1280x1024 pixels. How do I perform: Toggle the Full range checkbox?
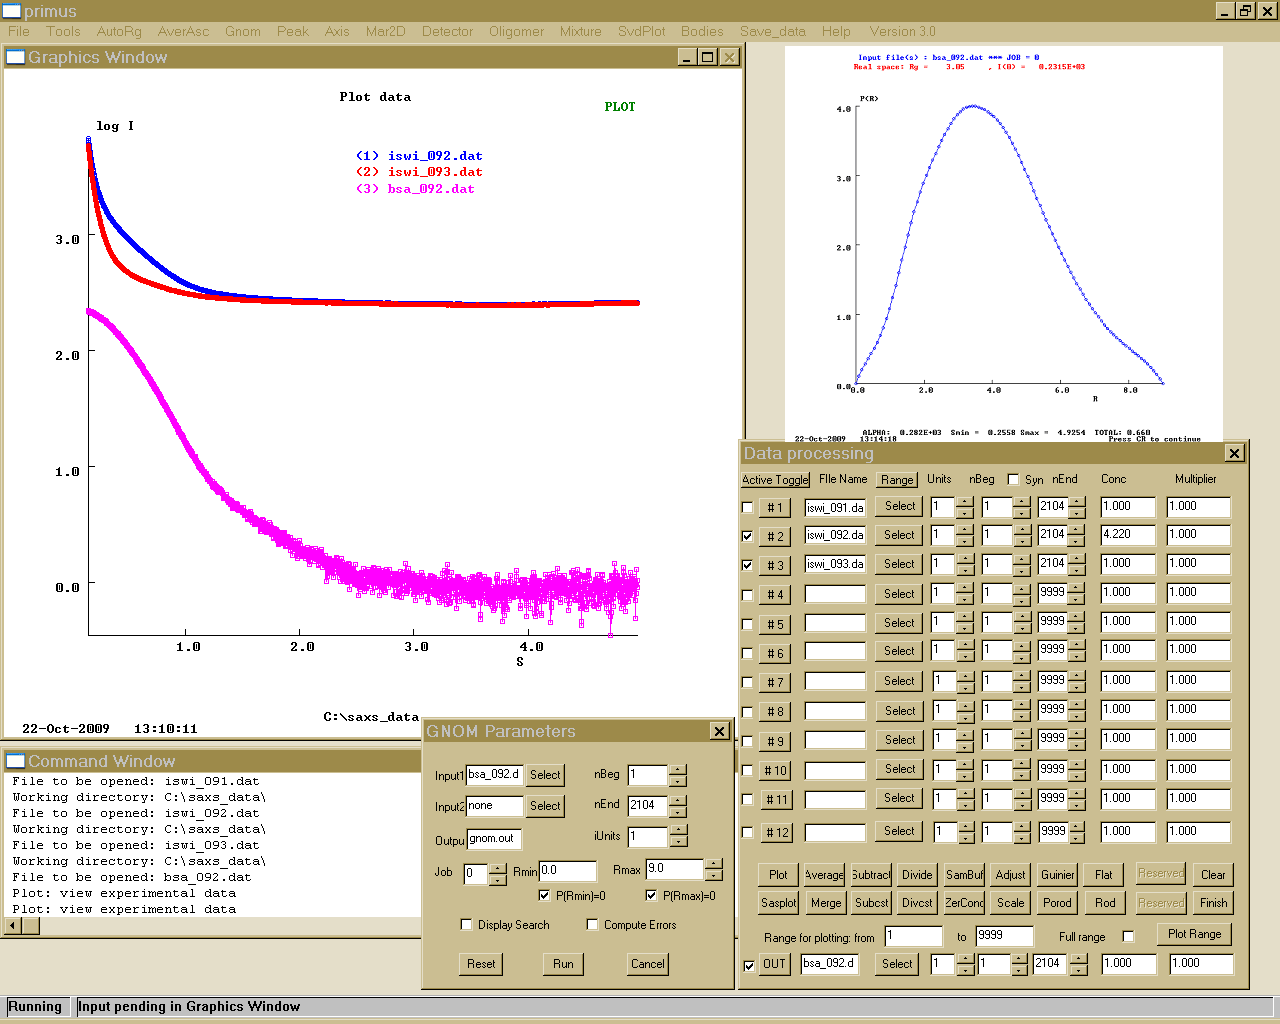pos(1129,936)
